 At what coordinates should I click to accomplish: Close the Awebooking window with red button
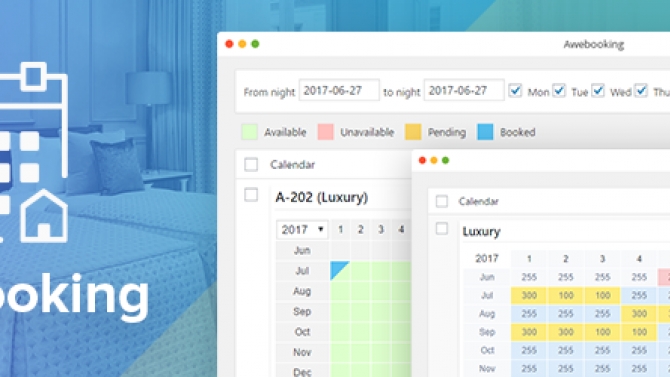(229, 44)
